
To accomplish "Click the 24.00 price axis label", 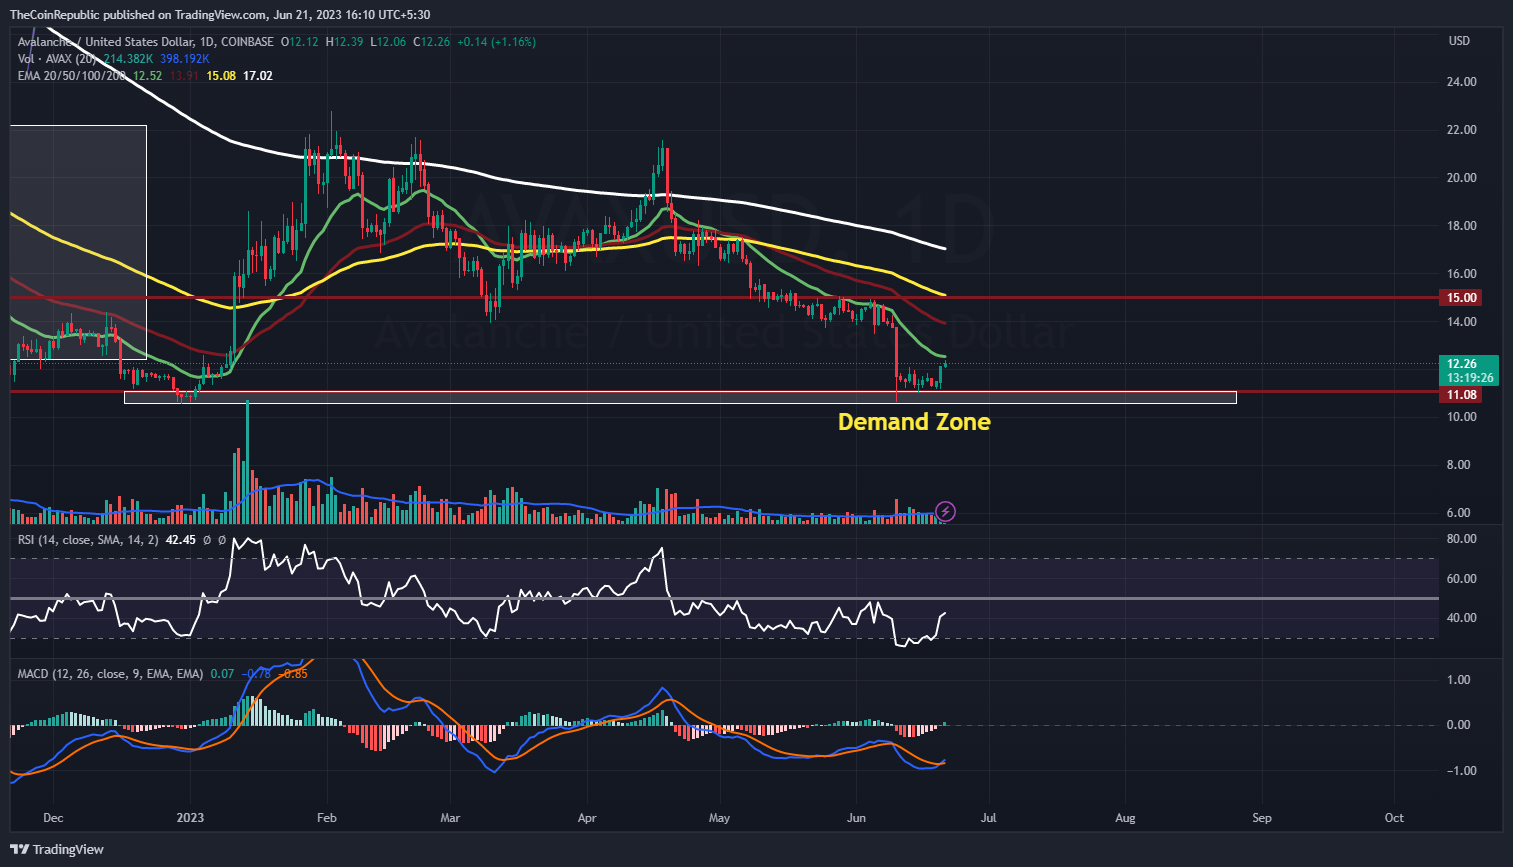I will point(1462,82).
